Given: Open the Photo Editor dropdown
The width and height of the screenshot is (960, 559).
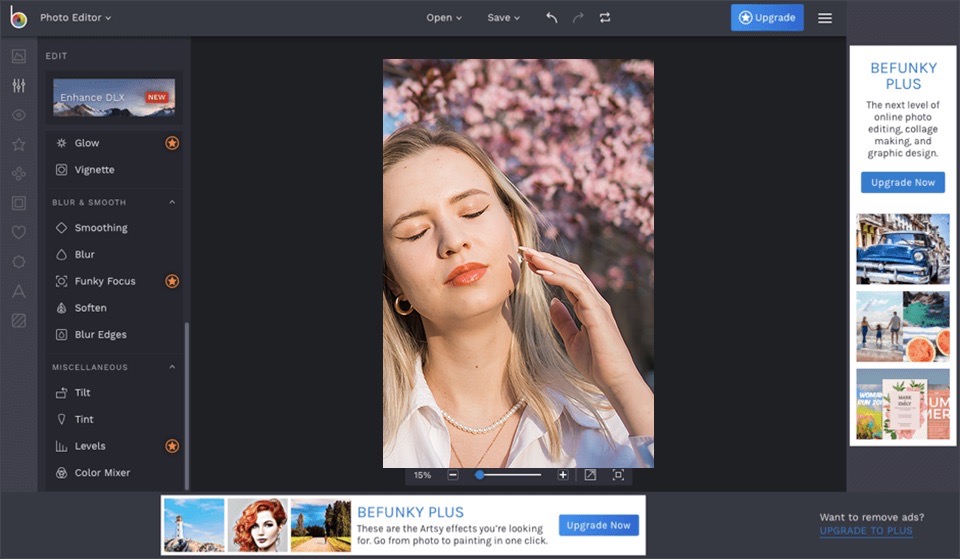Looking at the screenshot, I should click(75, 18).
